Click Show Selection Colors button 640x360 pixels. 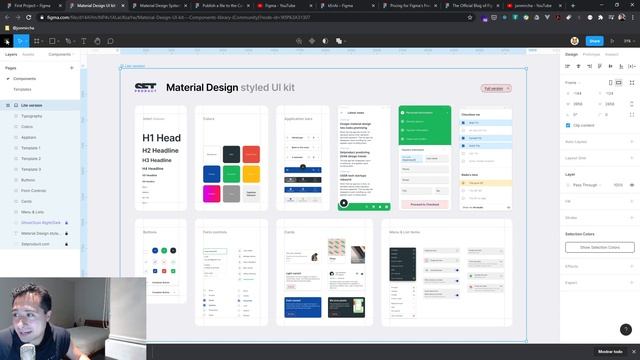pos(600,247)
